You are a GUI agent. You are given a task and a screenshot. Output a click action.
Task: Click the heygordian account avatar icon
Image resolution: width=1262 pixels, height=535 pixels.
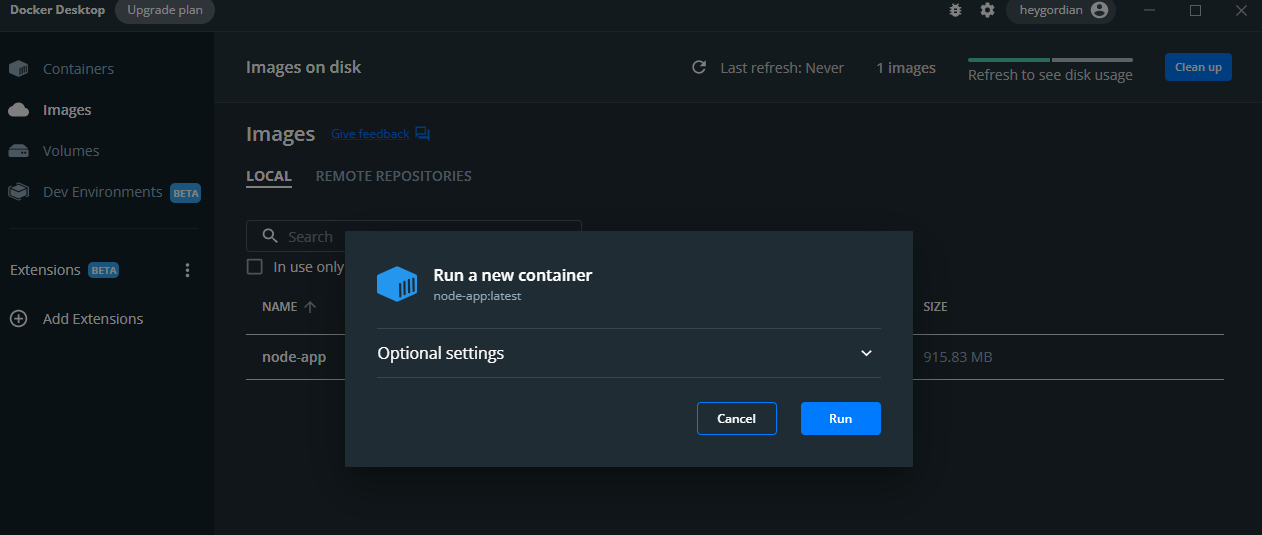tap(1100, 10)
